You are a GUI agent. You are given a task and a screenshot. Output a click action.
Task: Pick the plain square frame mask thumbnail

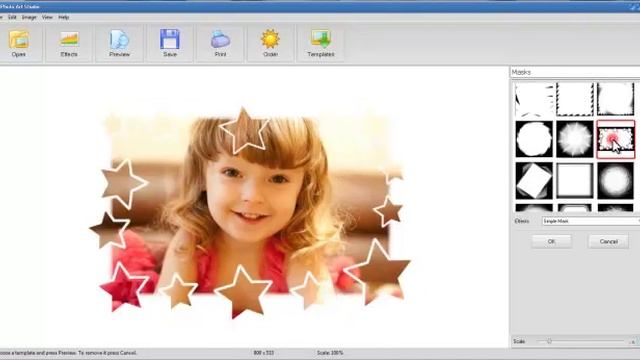[575, 180]
